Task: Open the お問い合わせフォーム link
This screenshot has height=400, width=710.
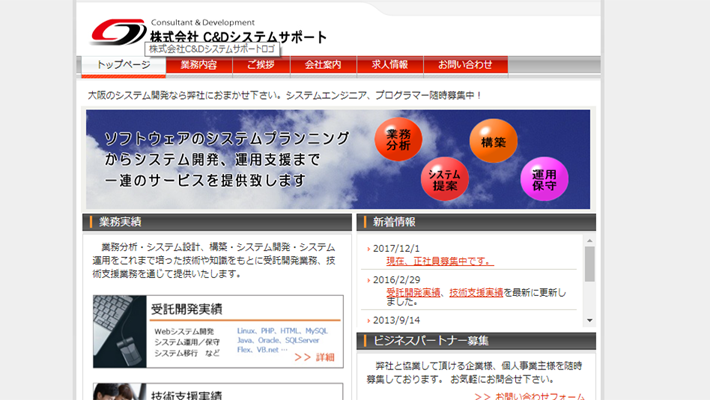Action: (x=529, y=396)
